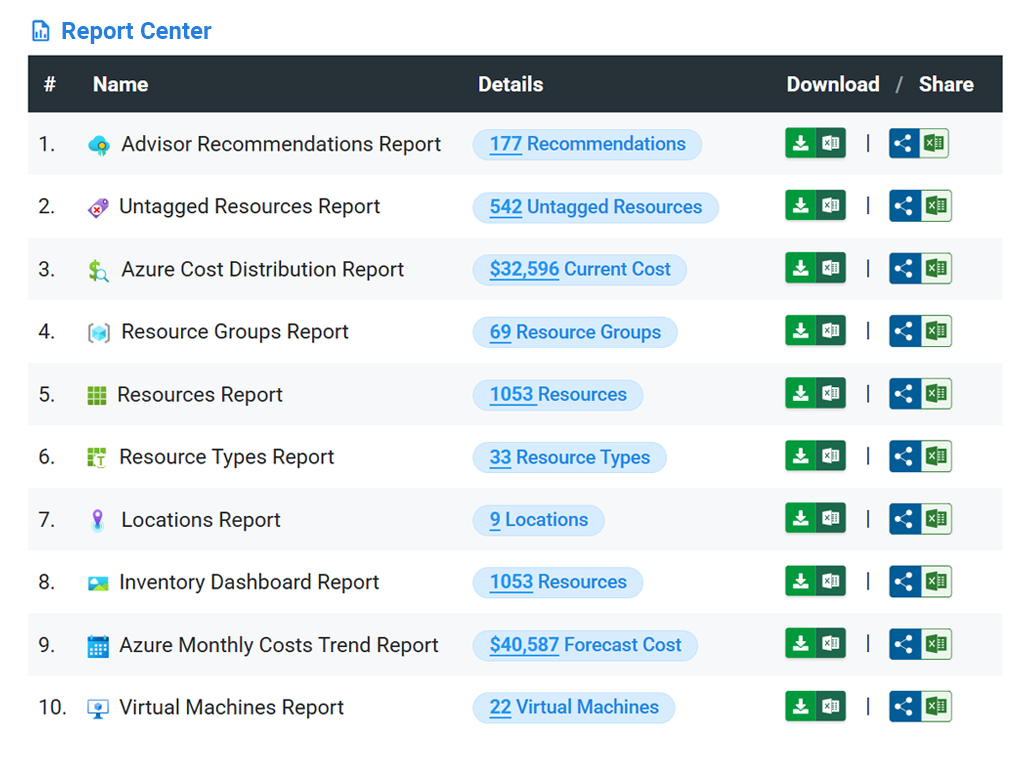Viewport: 1024px width, 768px height.
Task: Share the Untagged Resources Report
Action: click(x=920, y=206)
